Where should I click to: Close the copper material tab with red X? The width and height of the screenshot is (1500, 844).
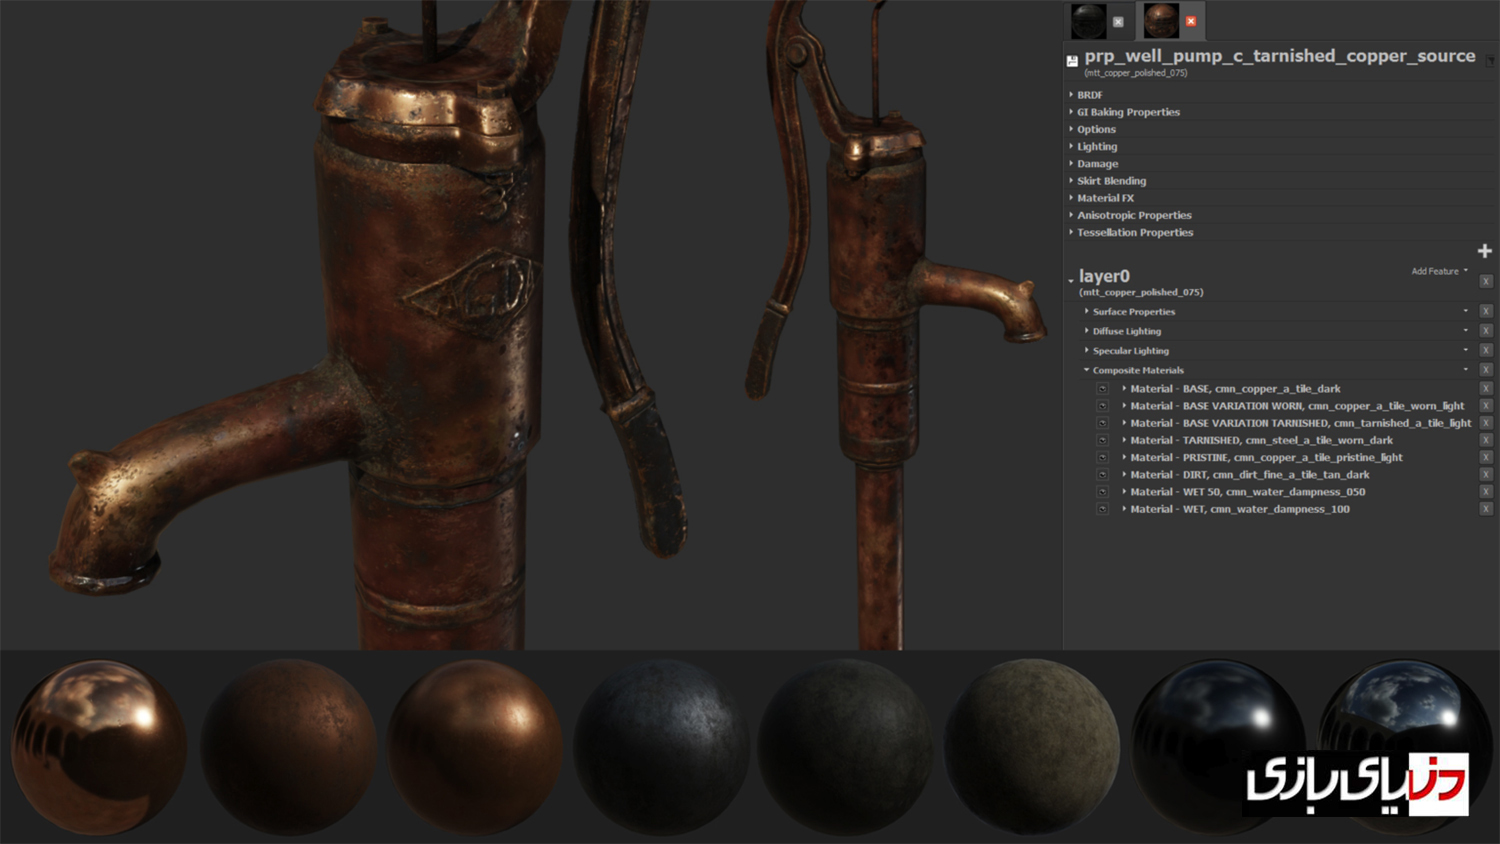click(x=1190, y=21)
